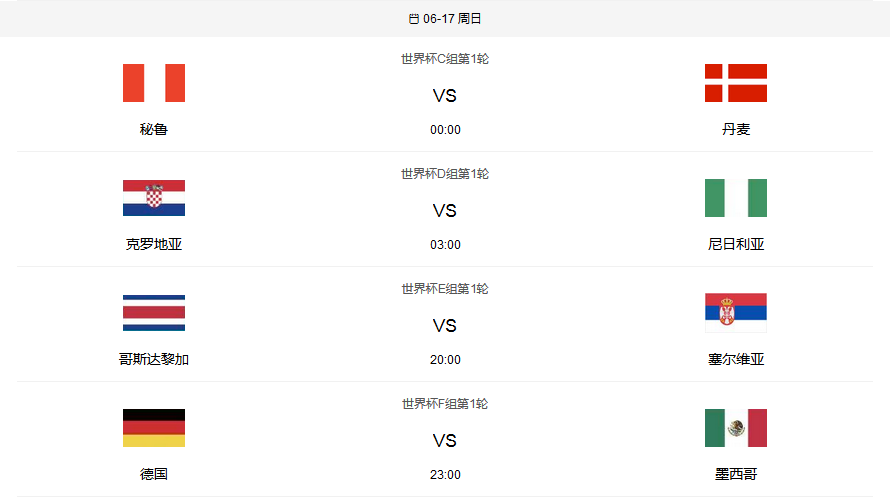Click the Mexico flag icon
Image resolution: width=891 pixels, height=501 pixels.
(735, 428)
